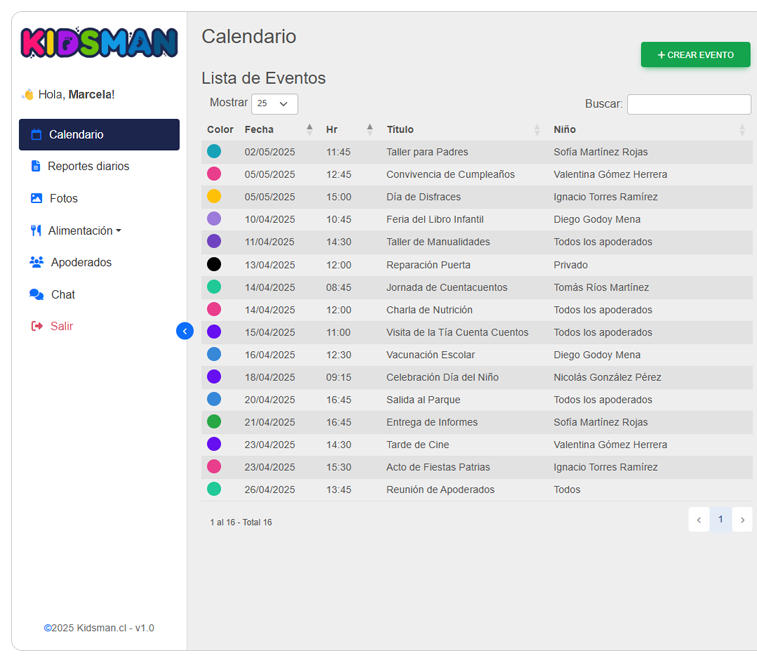This screenshot has width=757, height=661.
Task: Click the Tarde de Cine title
Action: pyautogui.click(x=418, y=444)
